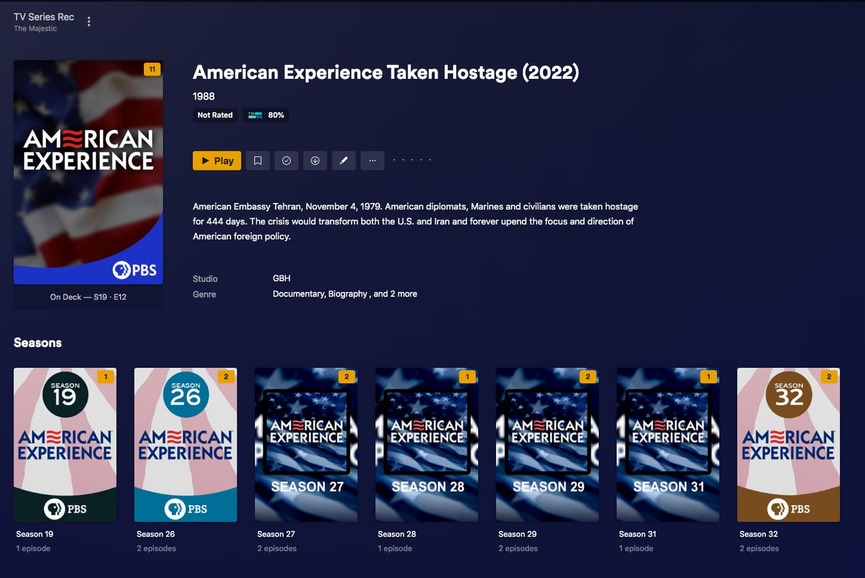Select the GBH studio link

(x=281, y=279)
